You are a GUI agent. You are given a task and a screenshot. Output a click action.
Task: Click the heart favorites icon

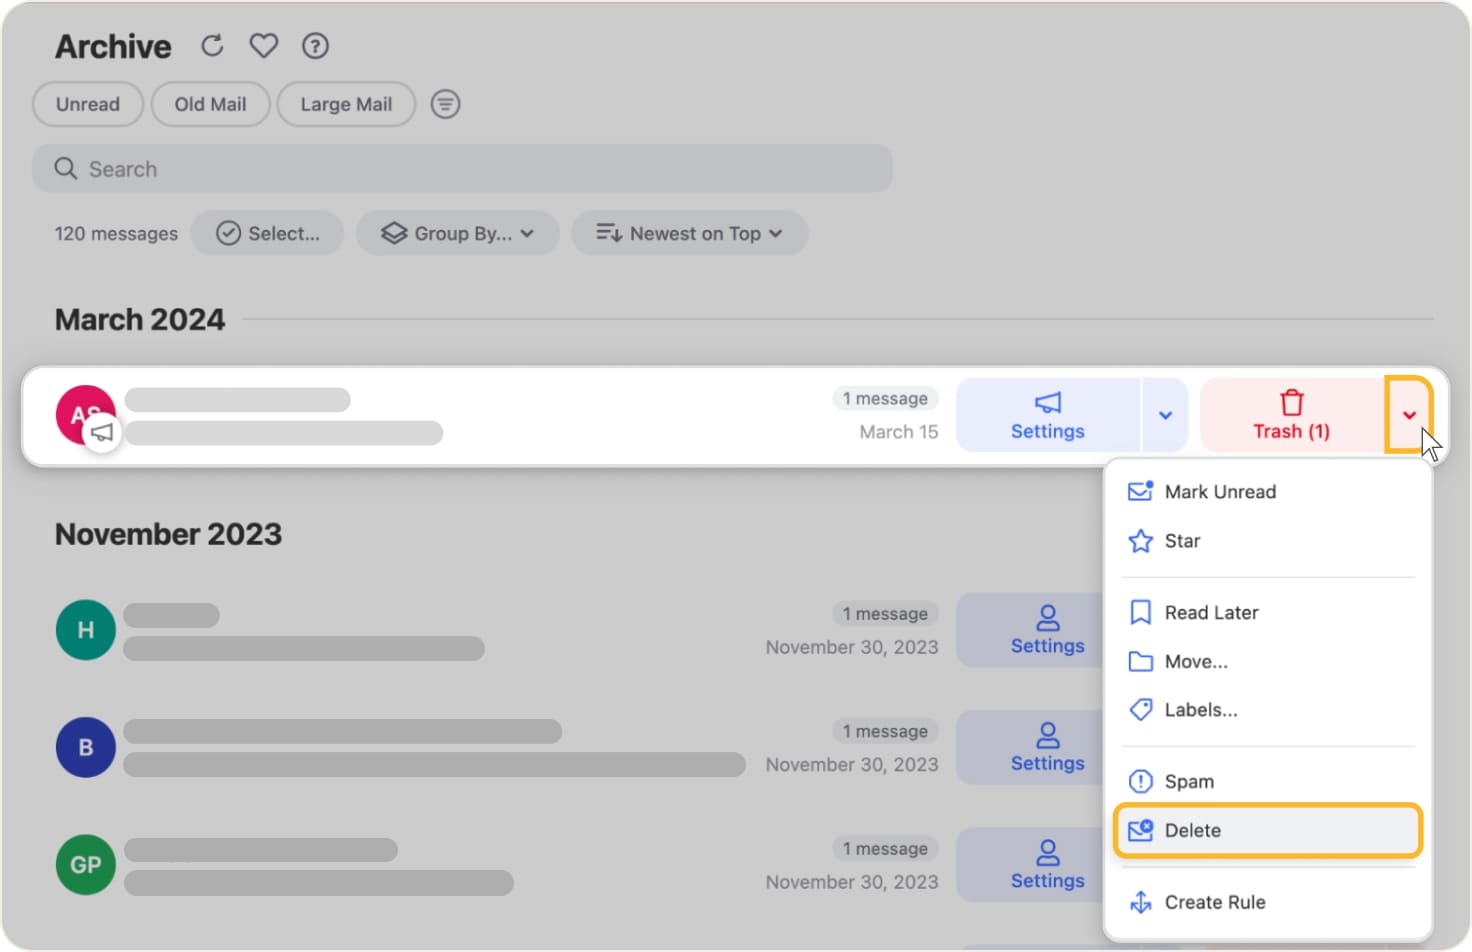[x=263, y=45]
